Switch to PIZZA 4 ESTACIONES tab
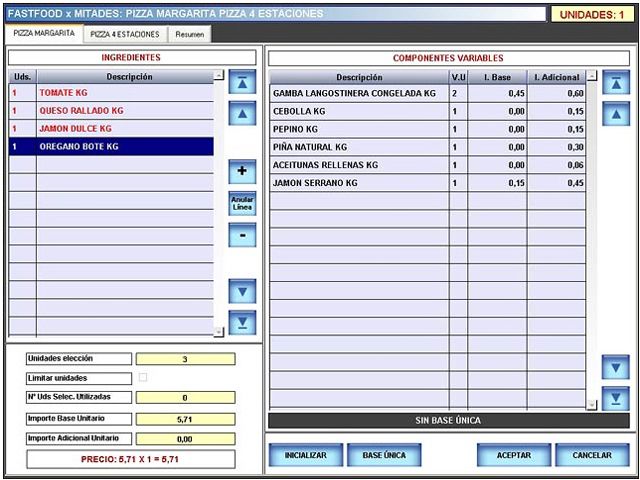The width and height of the screenshot is (640, 480). tap(125, 34)
